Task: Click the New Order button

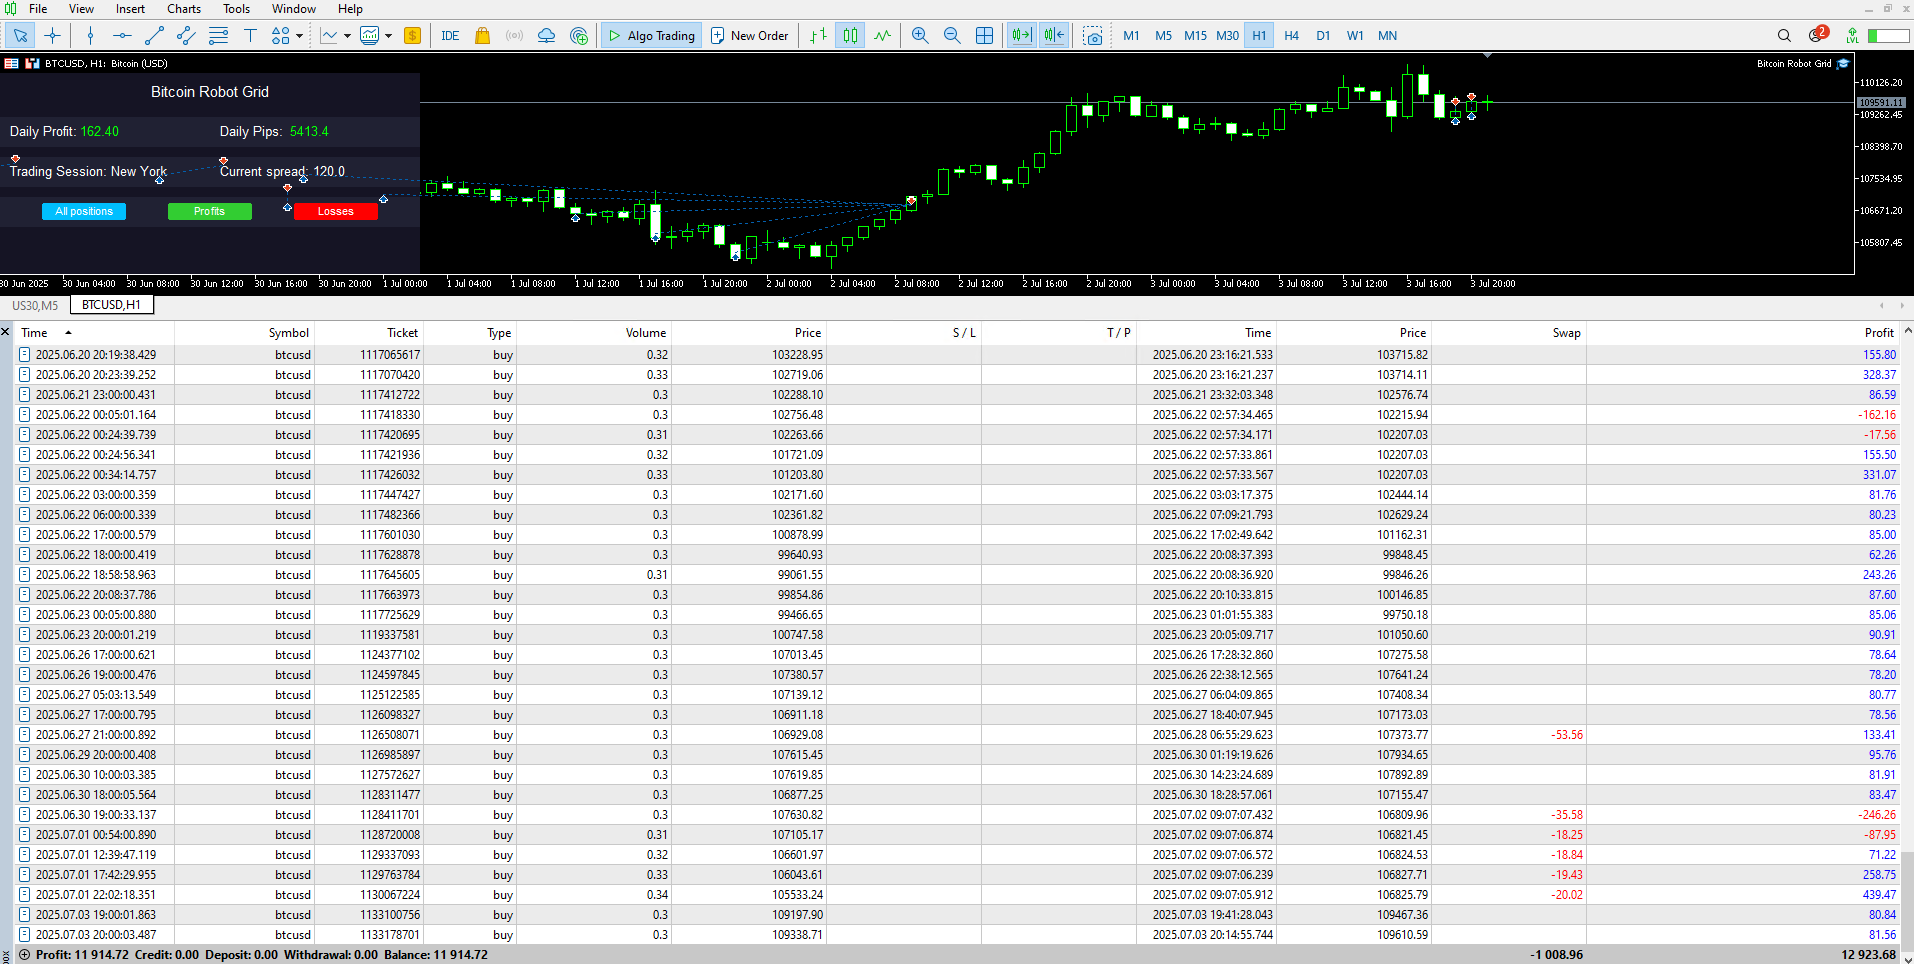Action: click(x=749, y=36)
